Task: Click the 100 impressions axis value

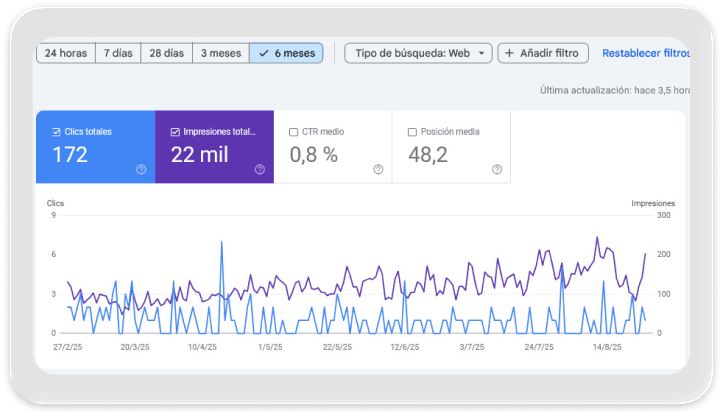Action: [664, 294]
